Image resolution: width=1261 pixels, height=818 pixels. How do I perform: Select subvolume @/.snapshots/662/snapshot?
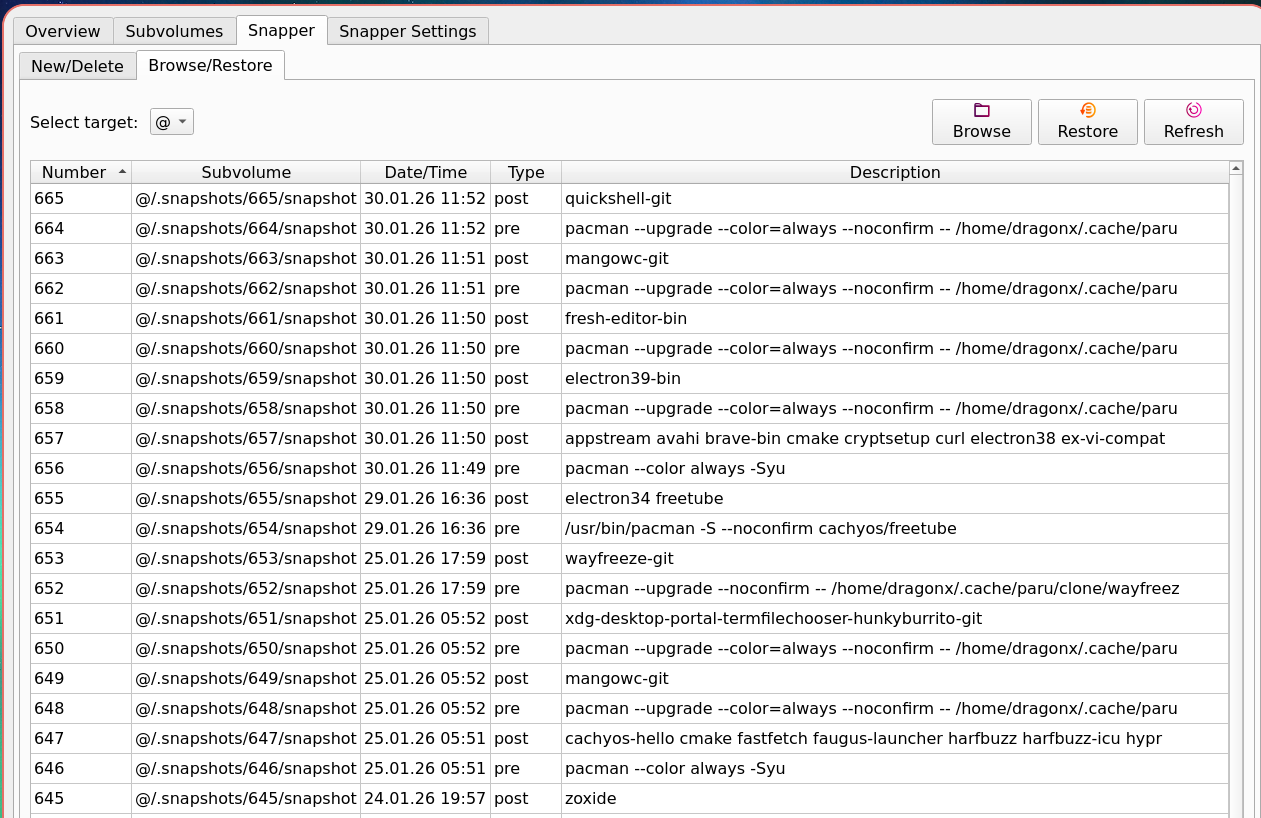[x=246, y=288]
